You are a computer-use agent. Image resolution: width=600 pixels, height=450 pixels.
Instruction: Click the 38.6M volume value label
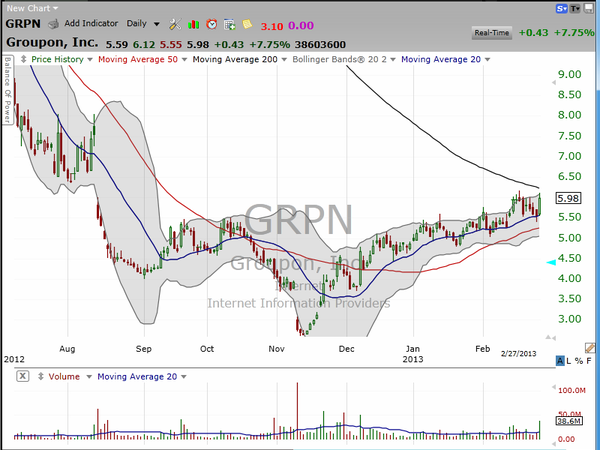tap(569, 421)
